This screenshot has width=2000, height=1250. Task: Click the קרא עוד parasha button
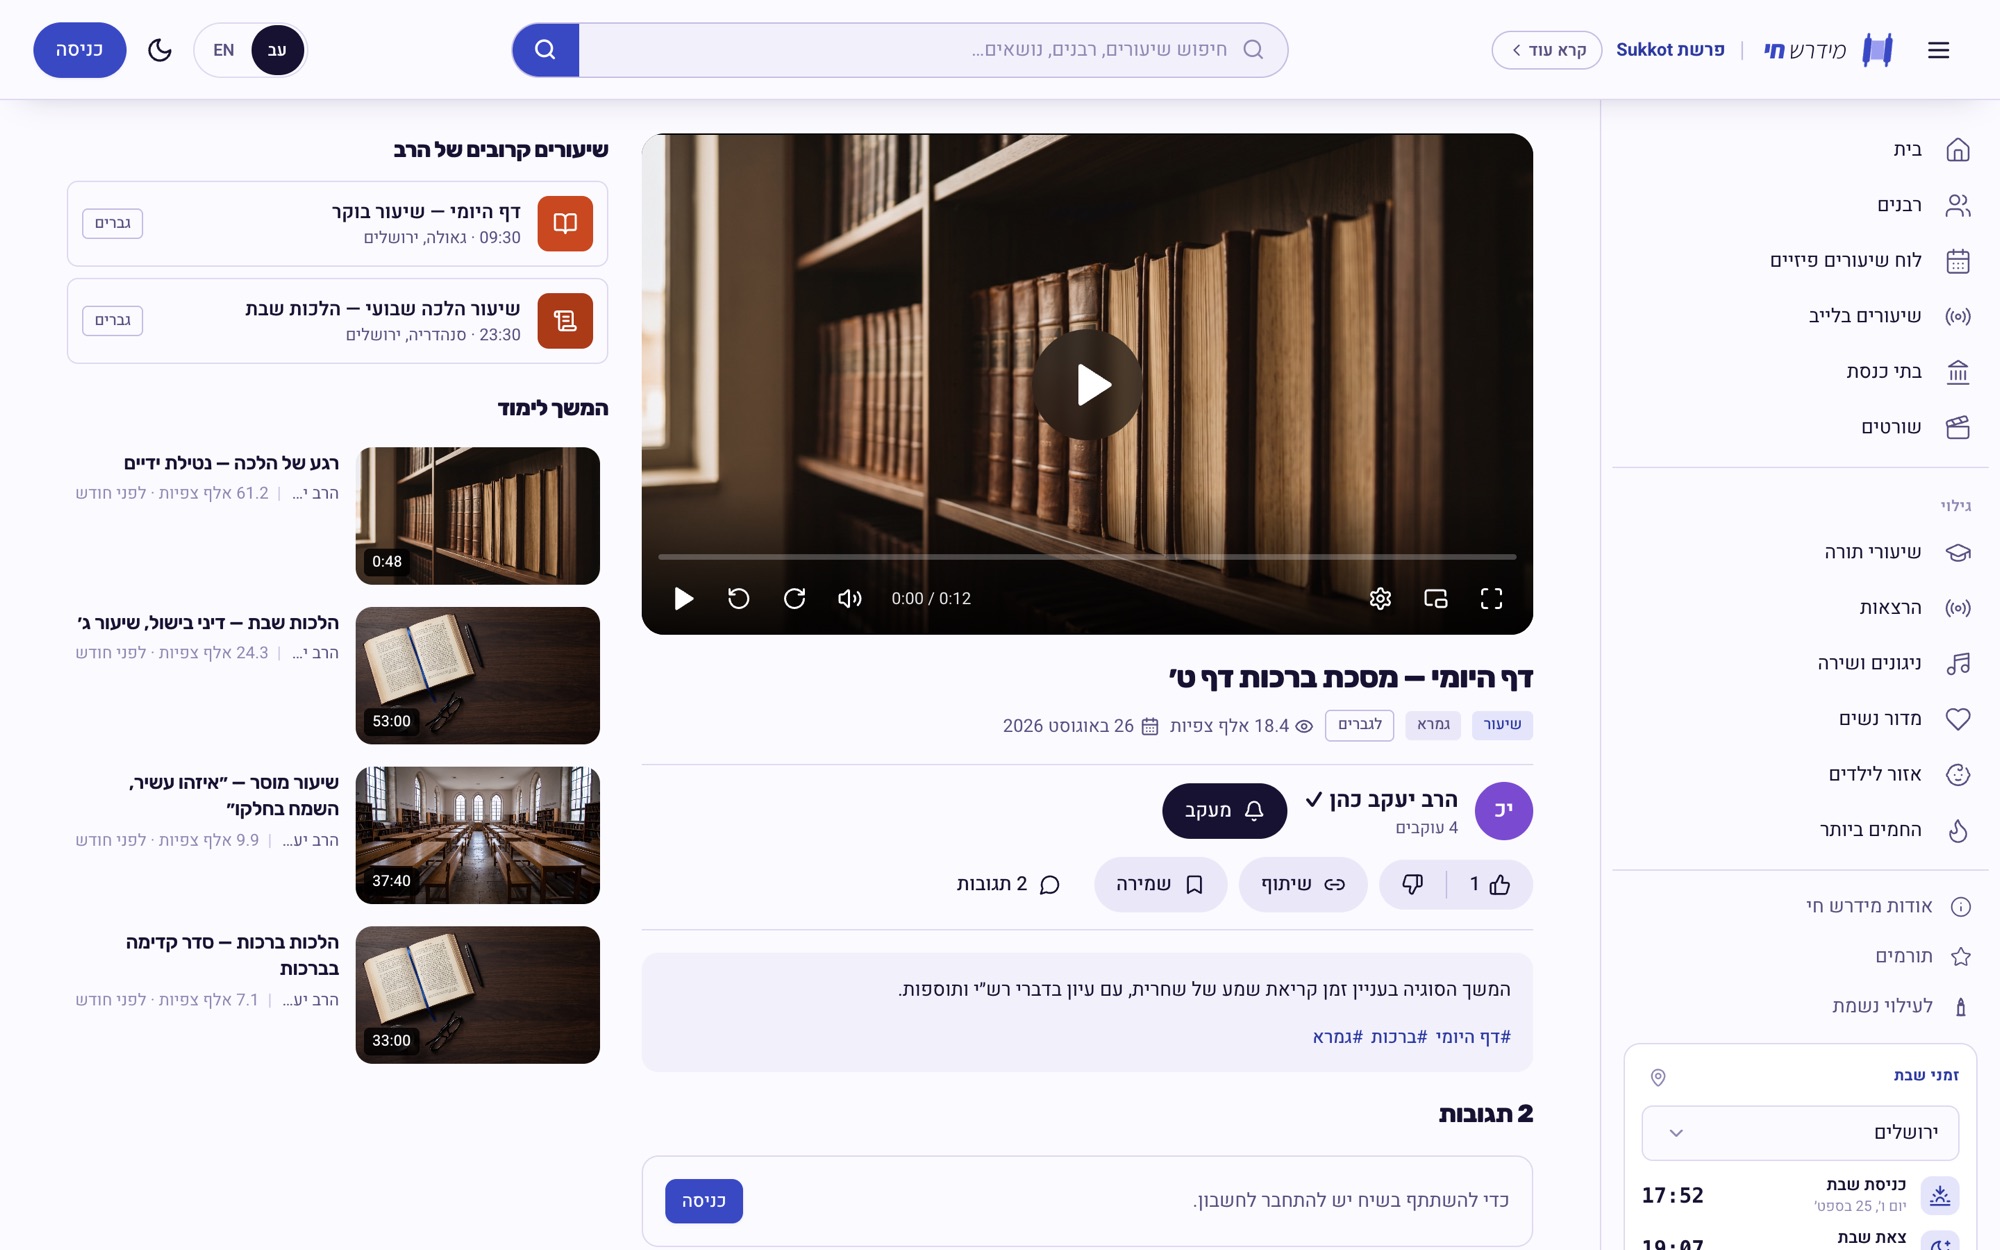point(1547,50)
